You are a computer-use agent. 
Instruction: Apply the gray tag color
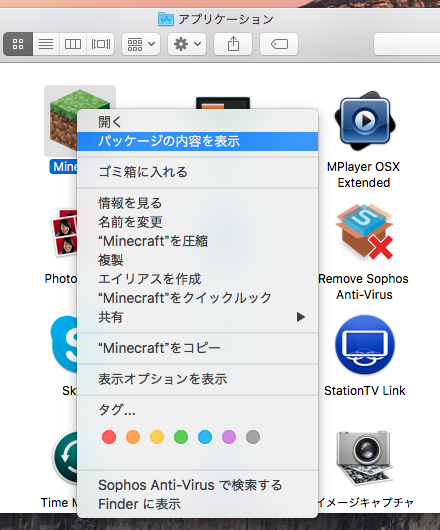click(253, 437)
